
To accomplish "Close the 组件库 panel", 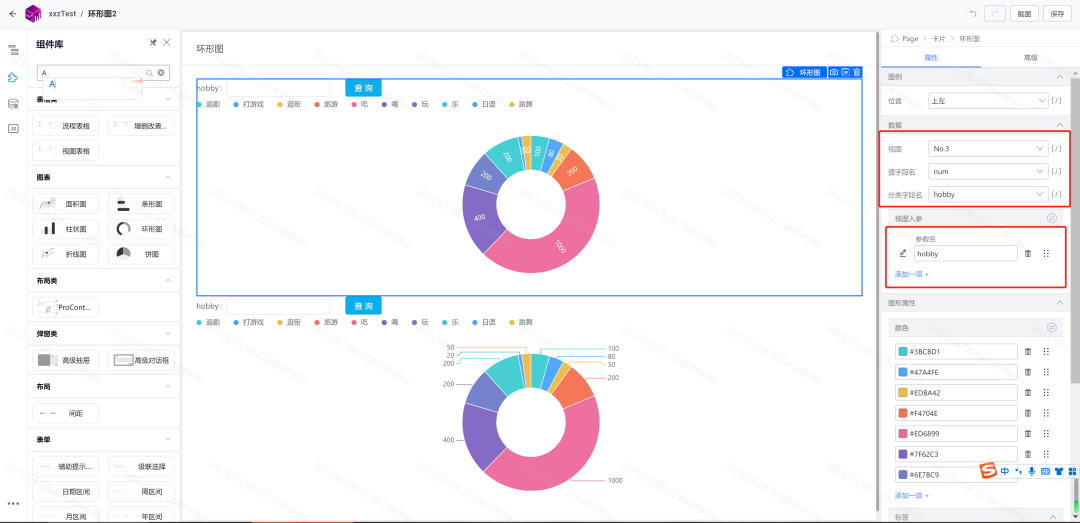I will 167,43.
